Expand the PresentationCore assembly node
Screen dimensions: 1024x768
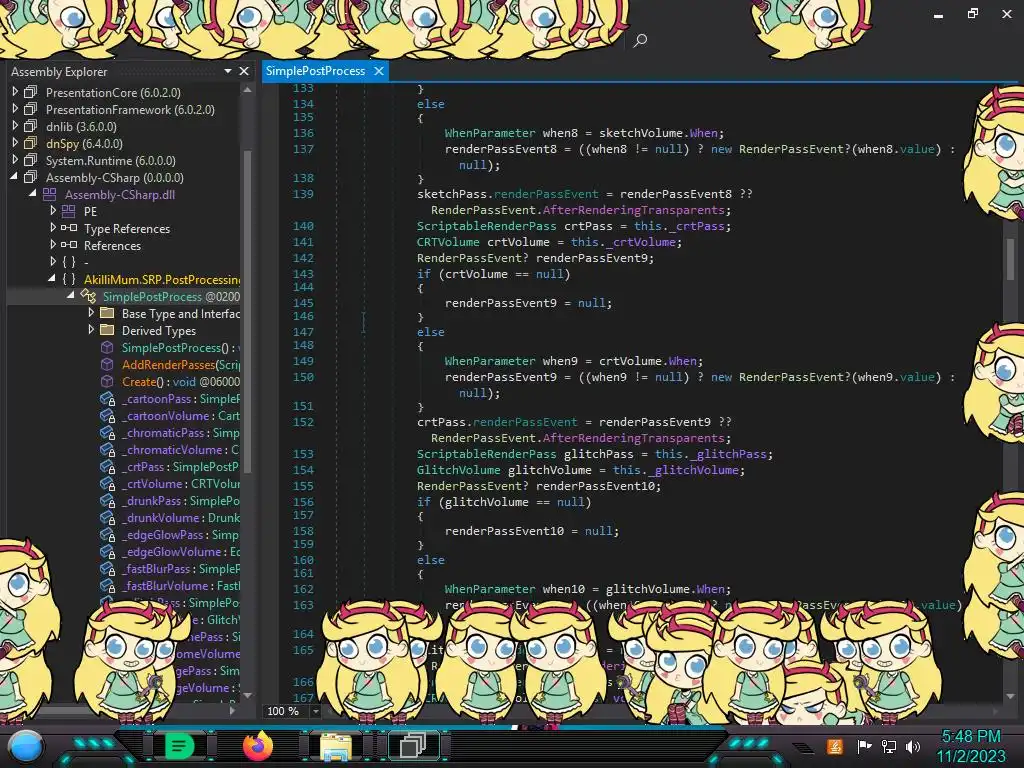pyautogui.click(x=15, y=92)
